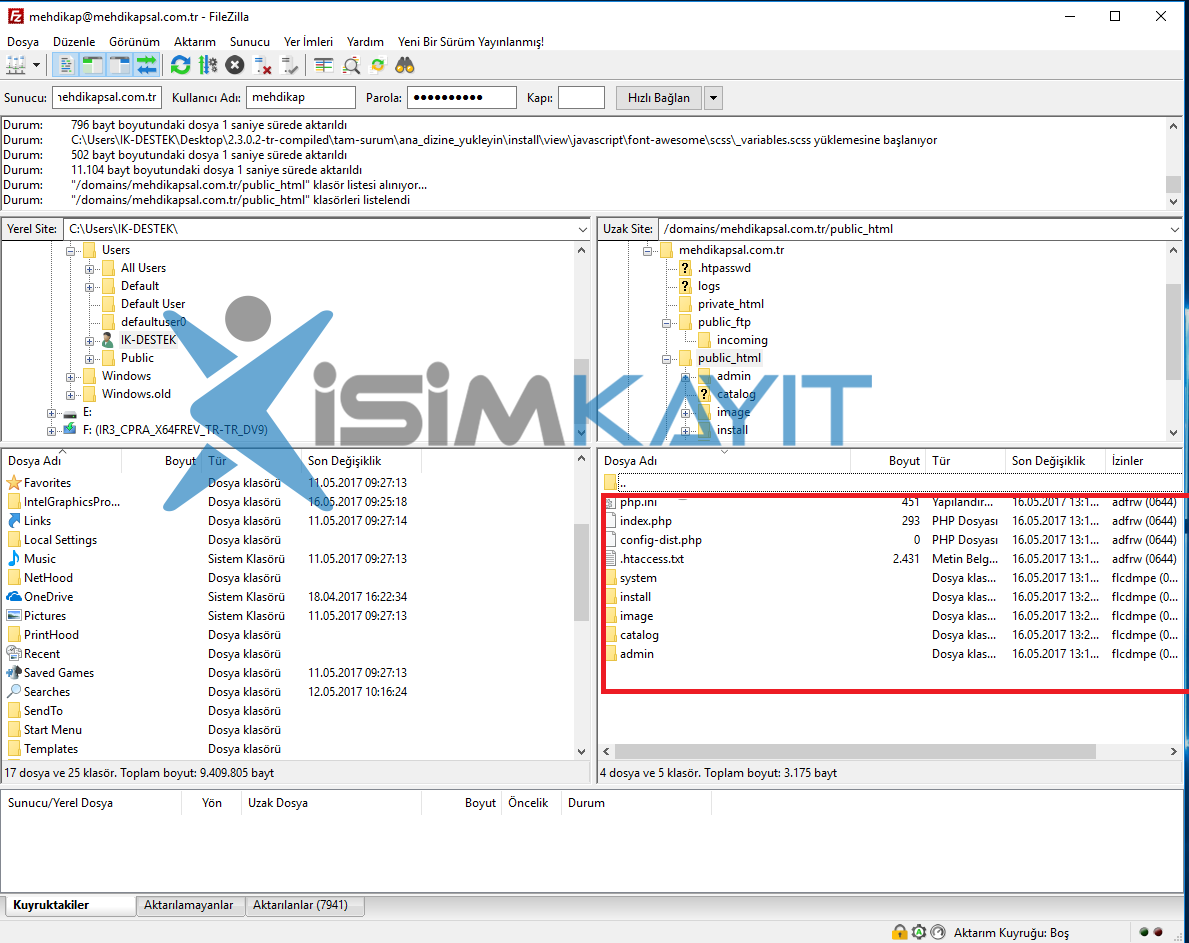Open Site Manager dropdown arrow
The width and height of the screenshot is (1189, 943).
point(36,65)
